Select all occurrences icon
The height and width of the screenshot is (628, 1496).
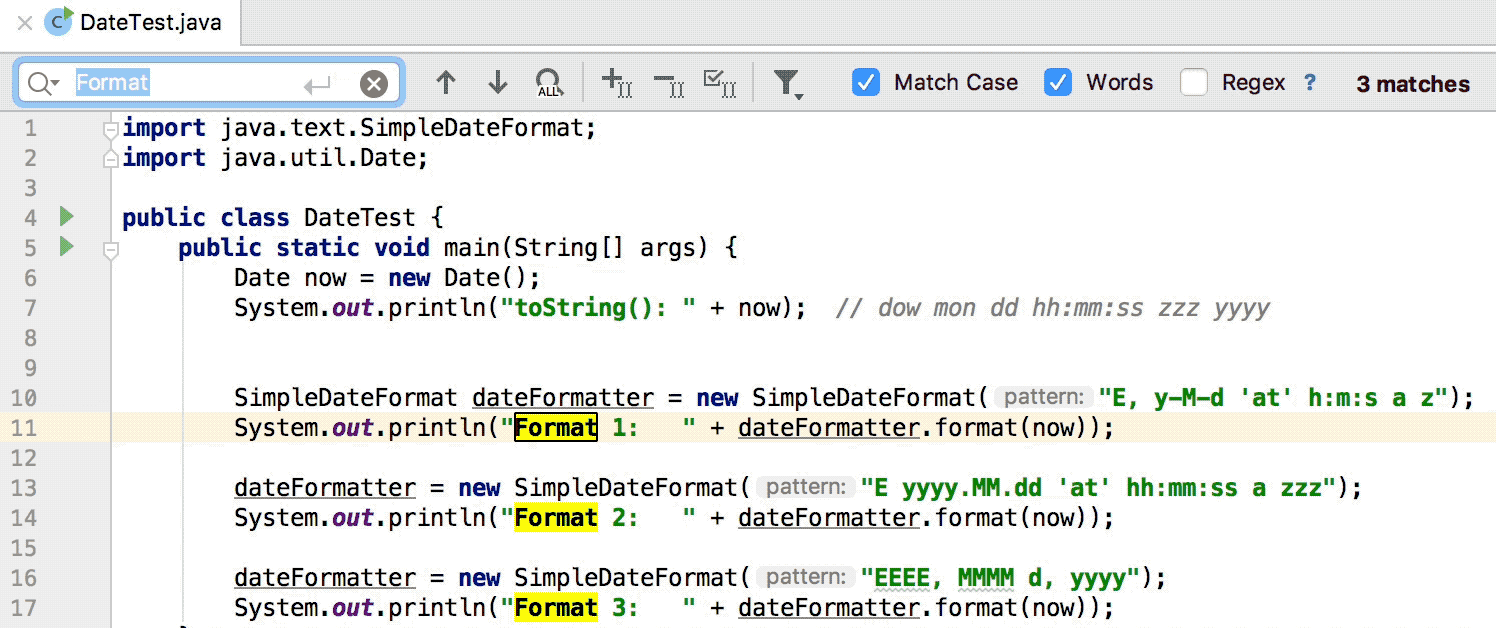720,83
